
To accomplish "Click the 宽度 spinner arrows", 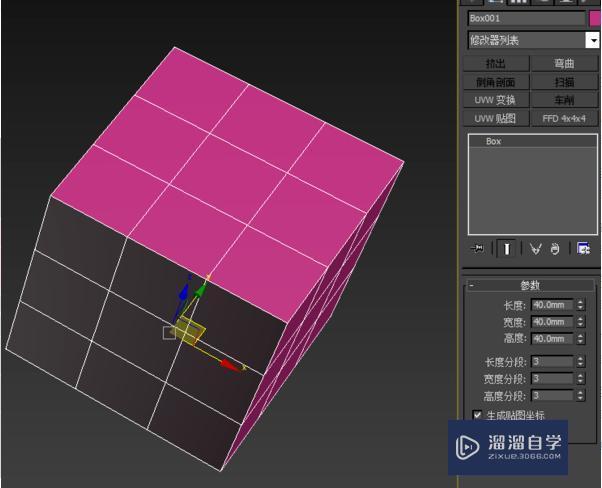I will (x=580, y=322).
